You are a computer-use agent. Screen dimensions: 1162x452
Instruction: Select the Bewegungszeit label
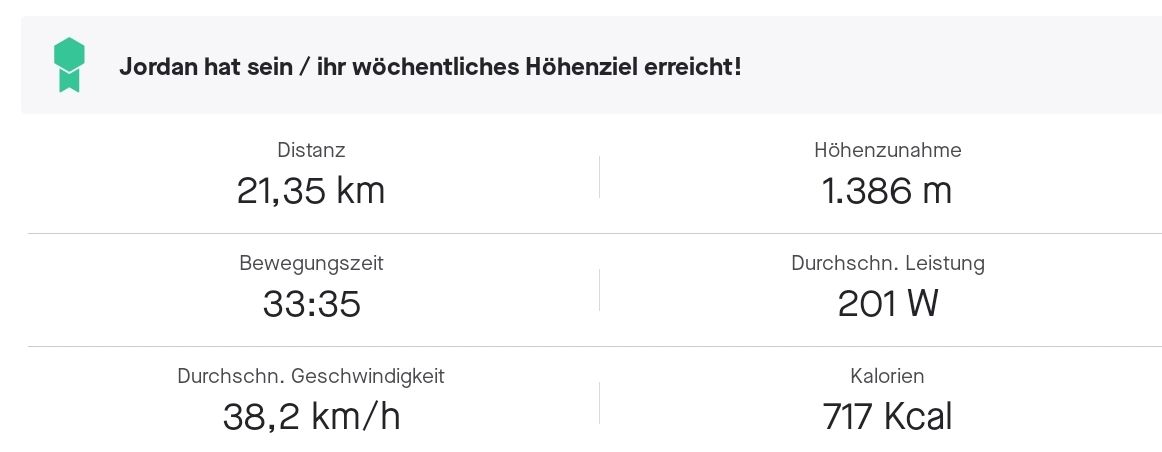click(311, 264)
